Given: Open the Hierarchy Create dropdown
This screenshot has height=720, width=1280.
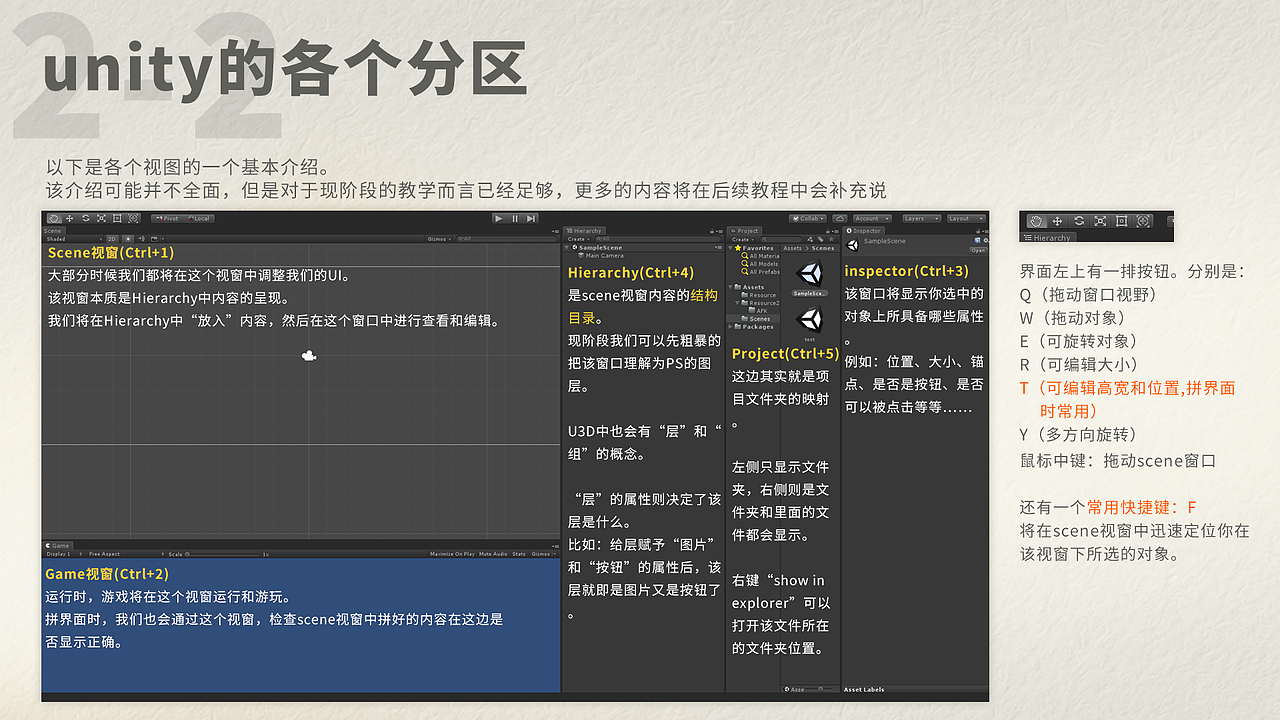Looking at the screenshot, I should (x=578, y=239).
